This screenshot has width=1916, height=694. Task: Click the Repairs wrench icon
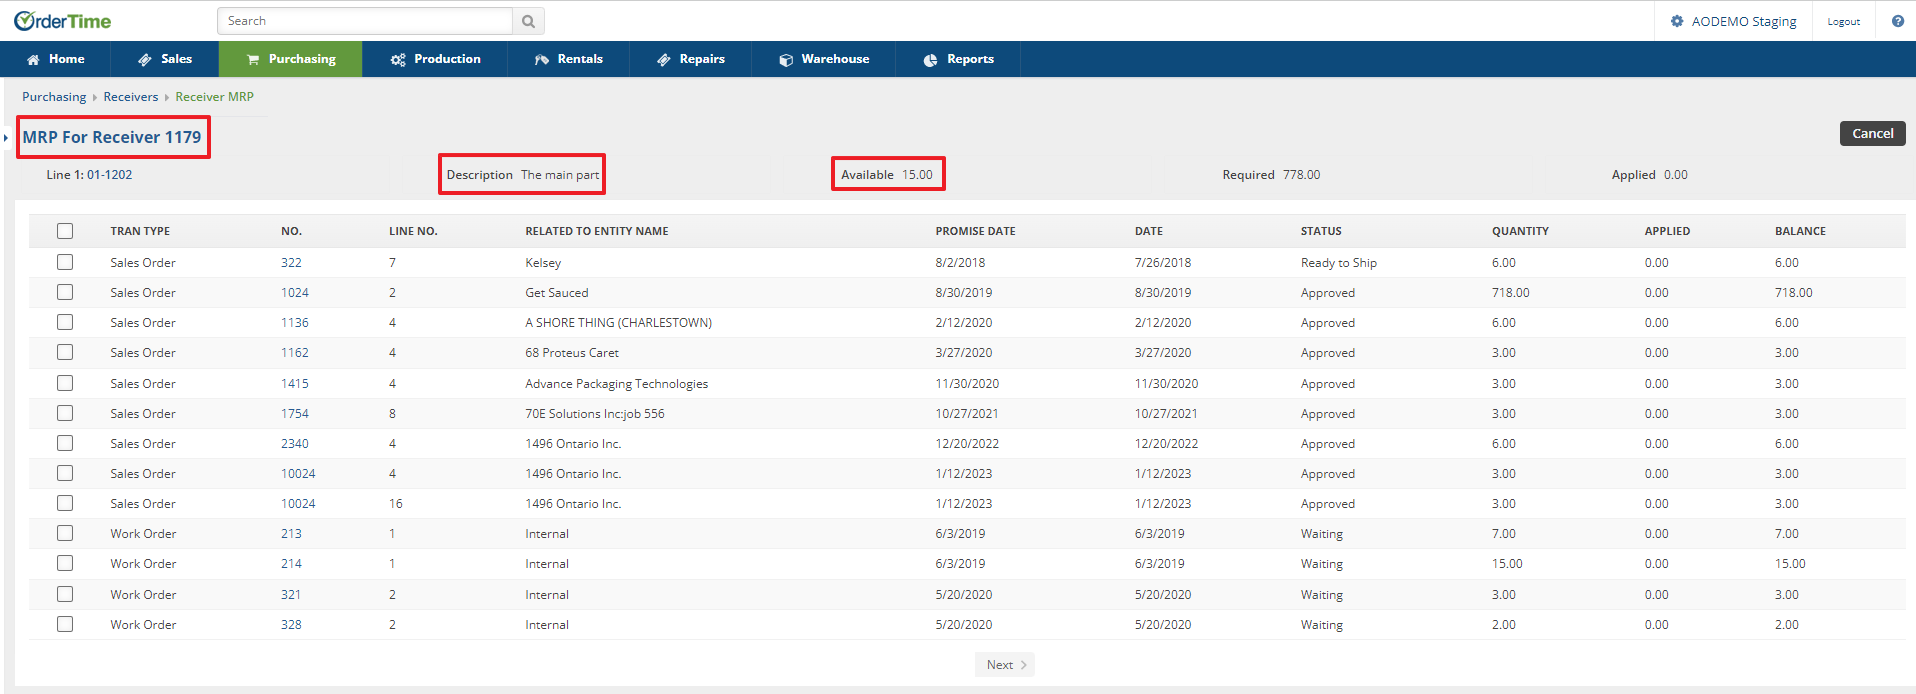664,60
